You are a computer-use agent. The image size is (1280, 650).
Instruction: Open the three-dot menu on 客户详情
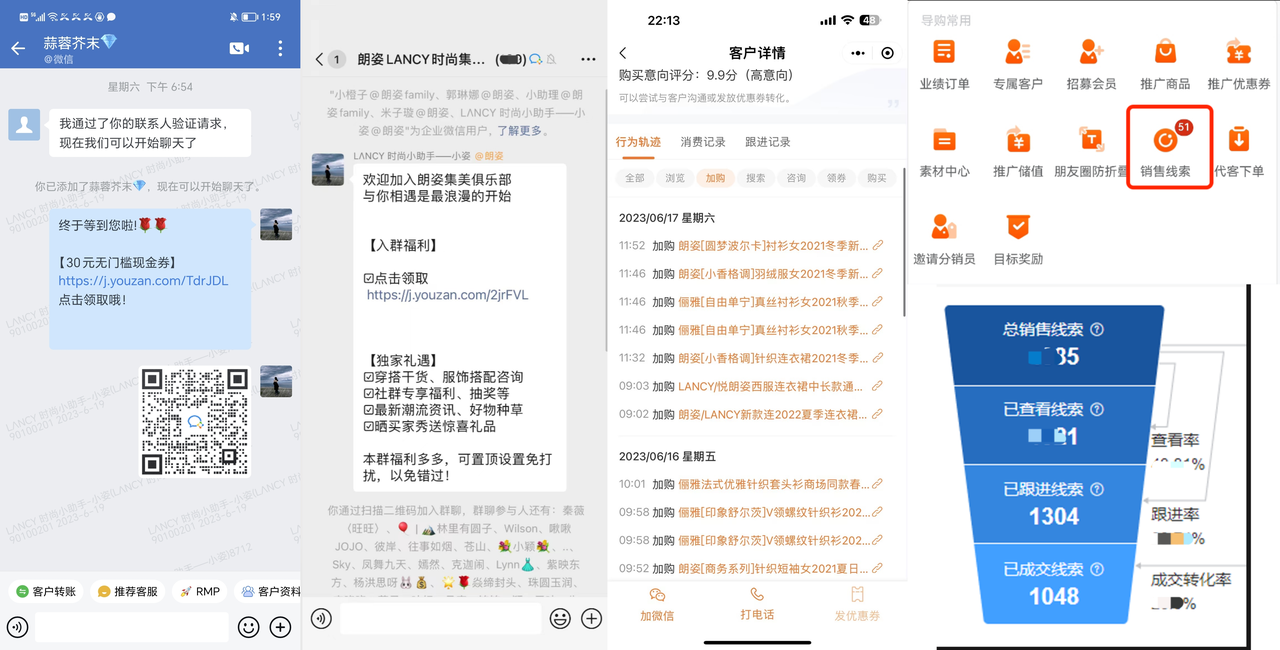pyautogui.click(x=858, y=53)
